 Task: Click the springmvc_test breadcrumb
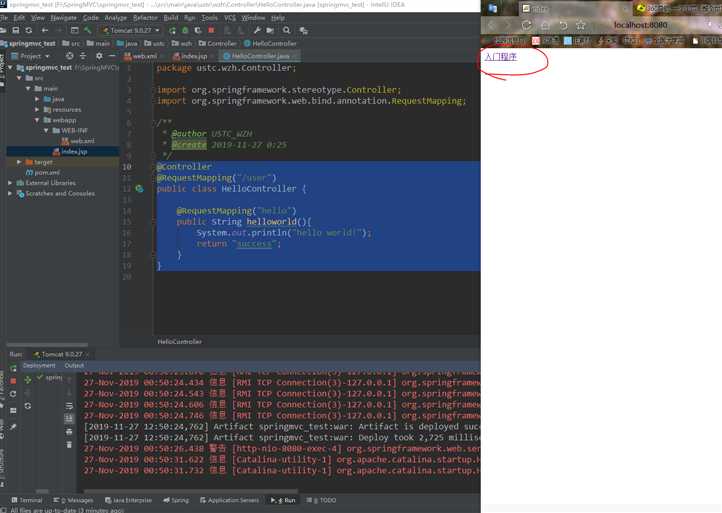(29, 44)
